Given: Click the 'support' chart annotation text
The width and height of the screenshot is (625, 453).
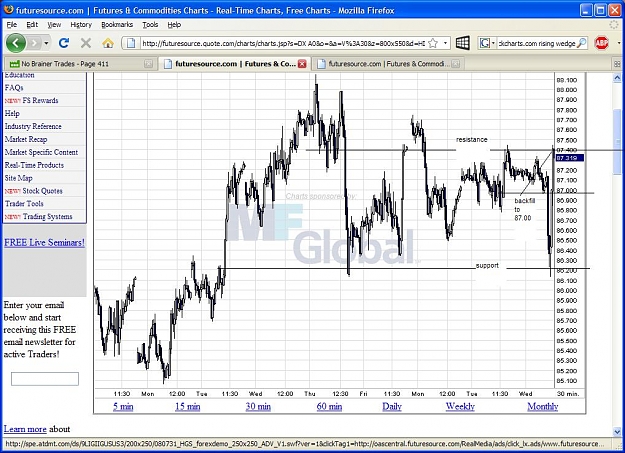Looking at the screenshot, I should tap(487, 265).
